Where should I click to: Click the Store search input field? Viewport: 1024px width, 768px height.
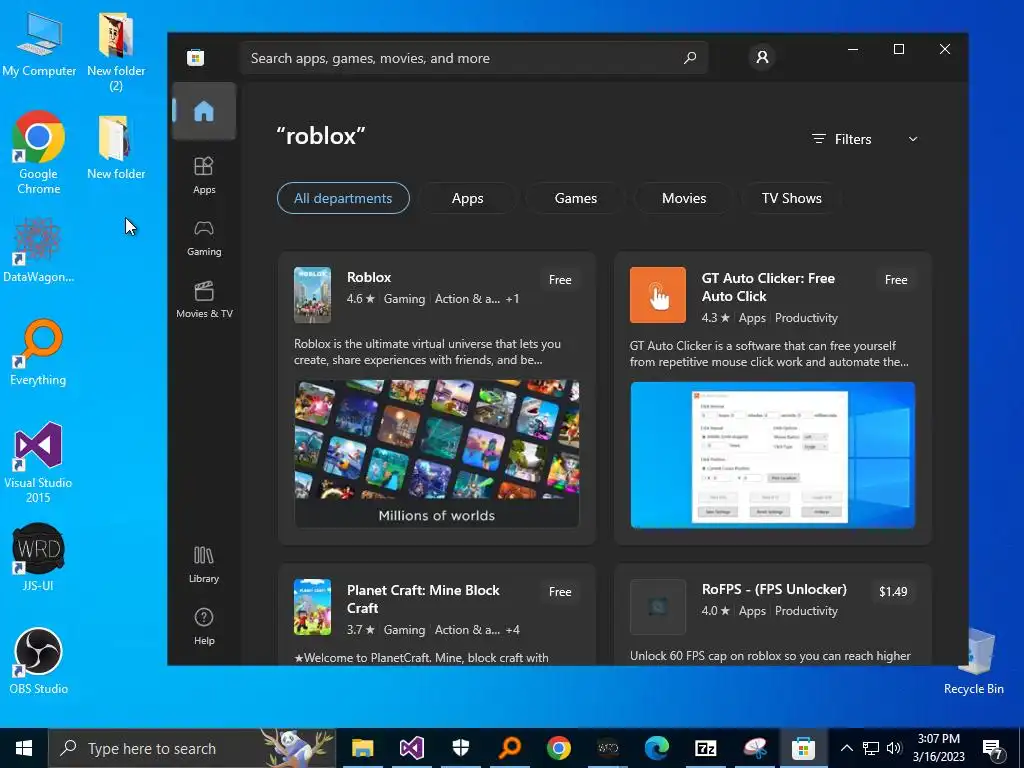click(473, 58)
